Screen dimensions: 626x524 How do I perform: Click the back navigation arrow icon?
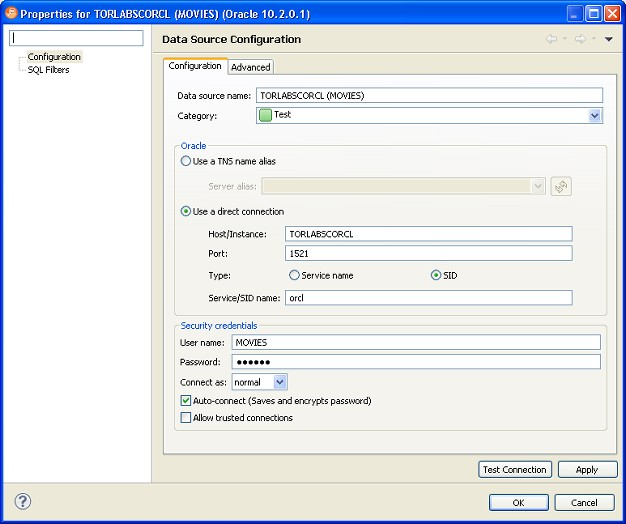(x=551, y=39)
